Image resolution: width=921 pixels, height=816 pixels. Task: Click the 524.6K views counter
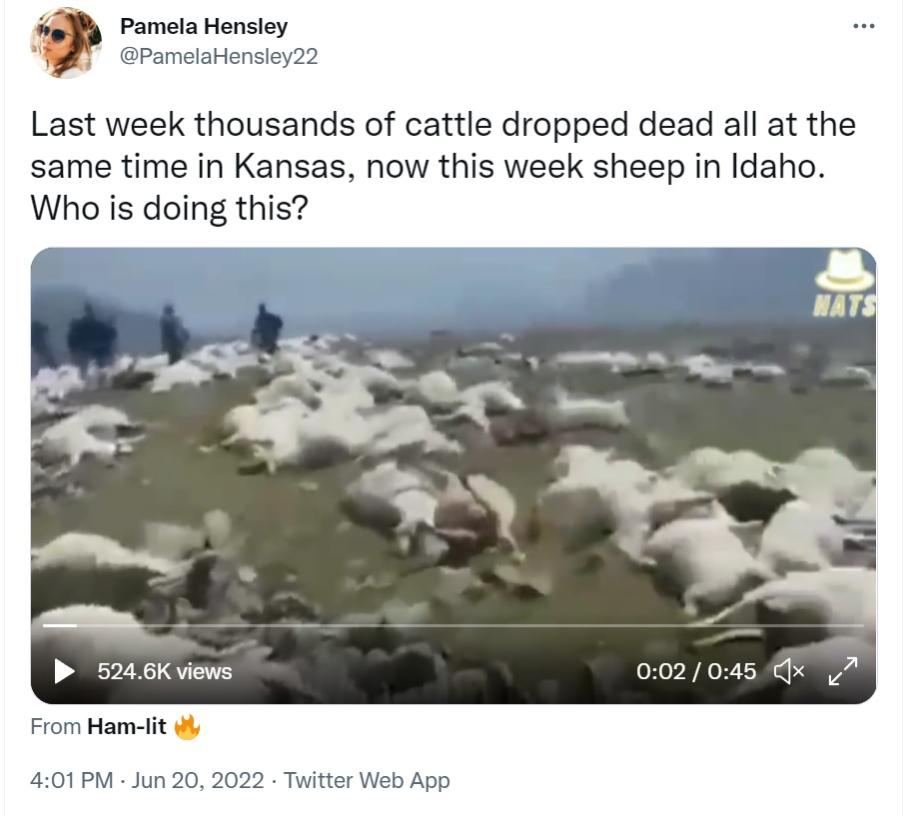click(164, 671)
